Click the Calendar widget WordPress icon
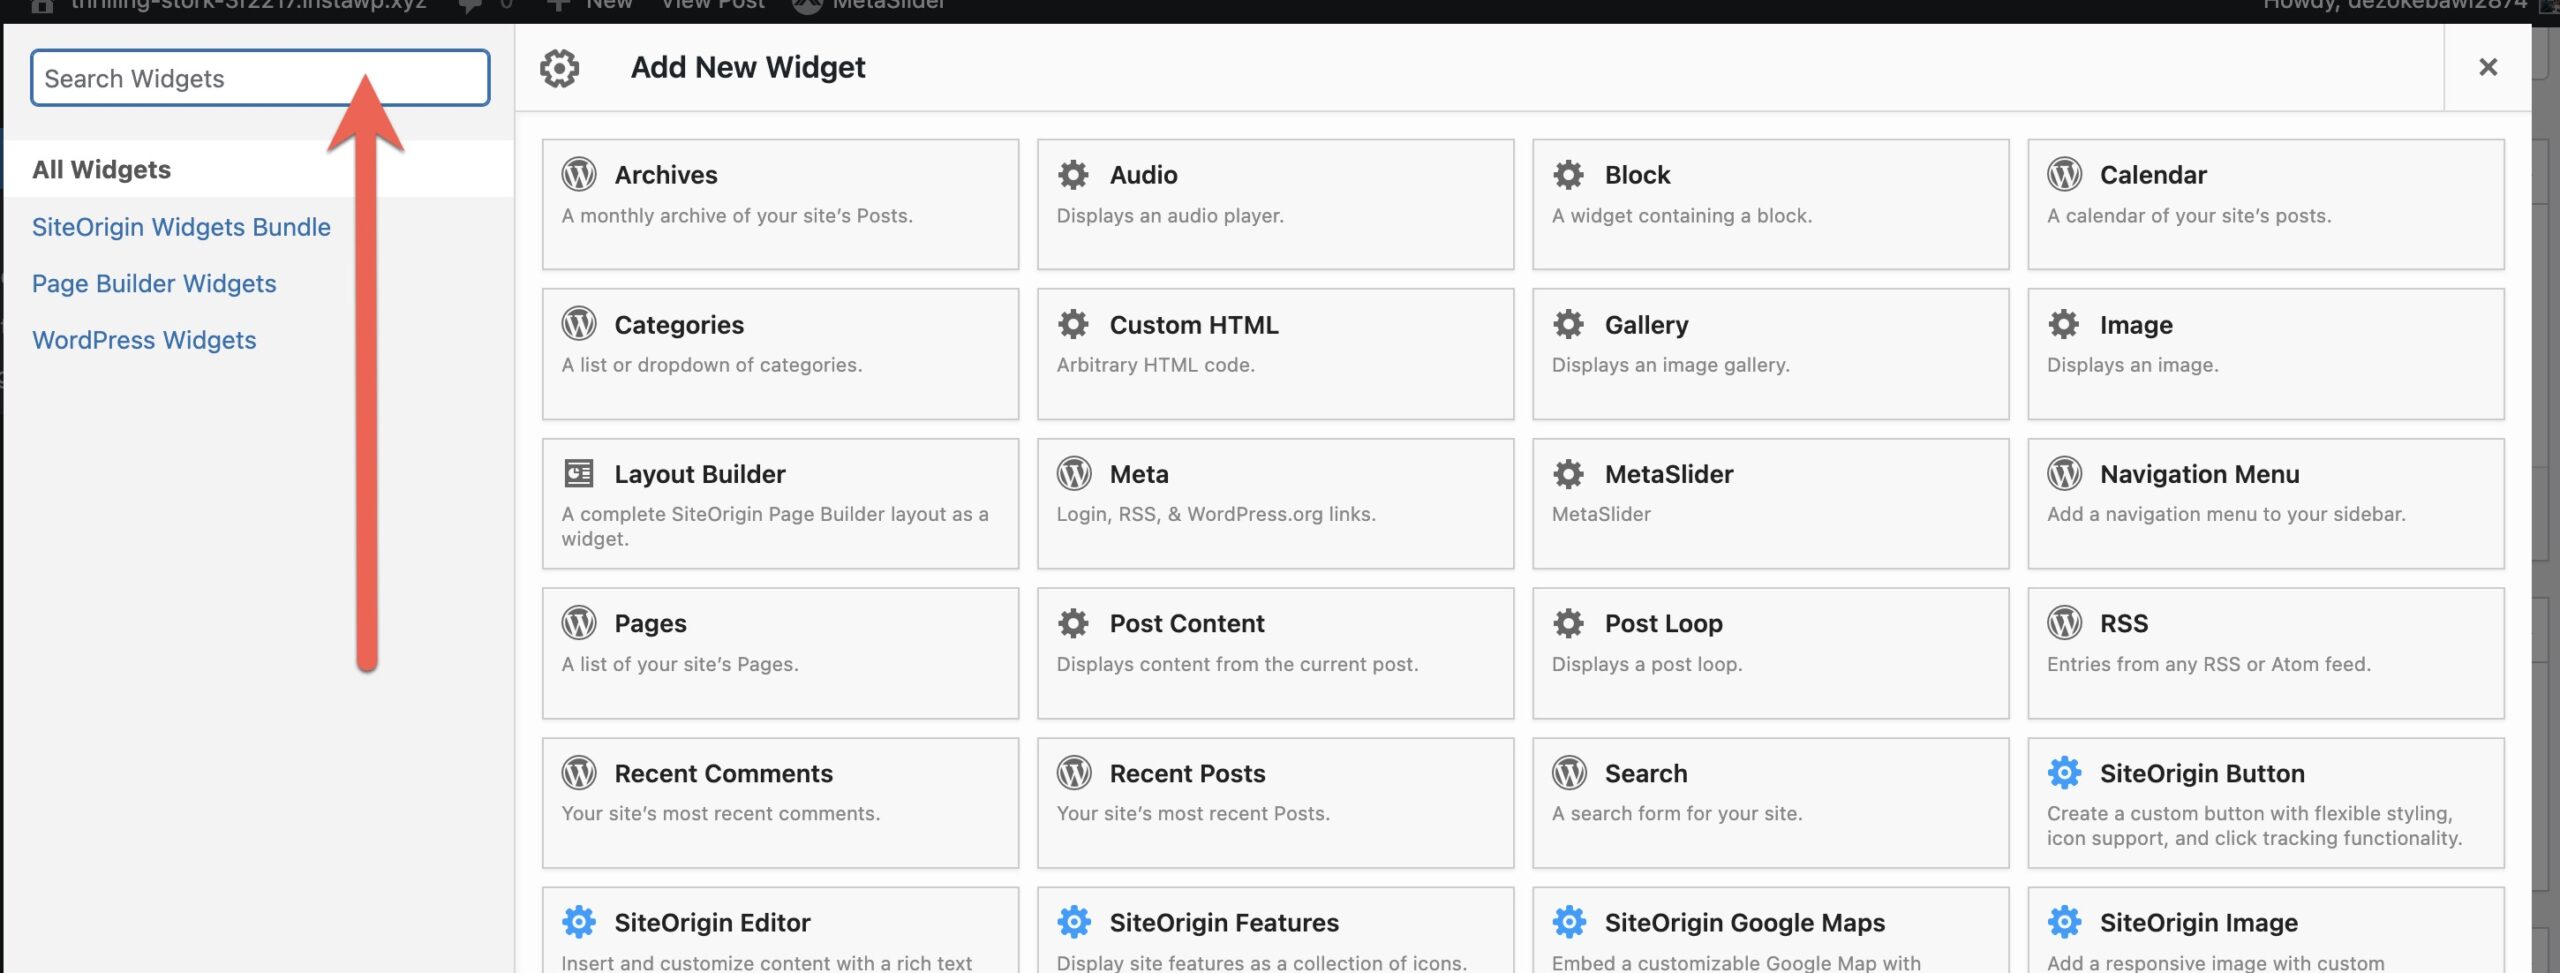This screenshot has height=973, width=2560. point(2064,174)
